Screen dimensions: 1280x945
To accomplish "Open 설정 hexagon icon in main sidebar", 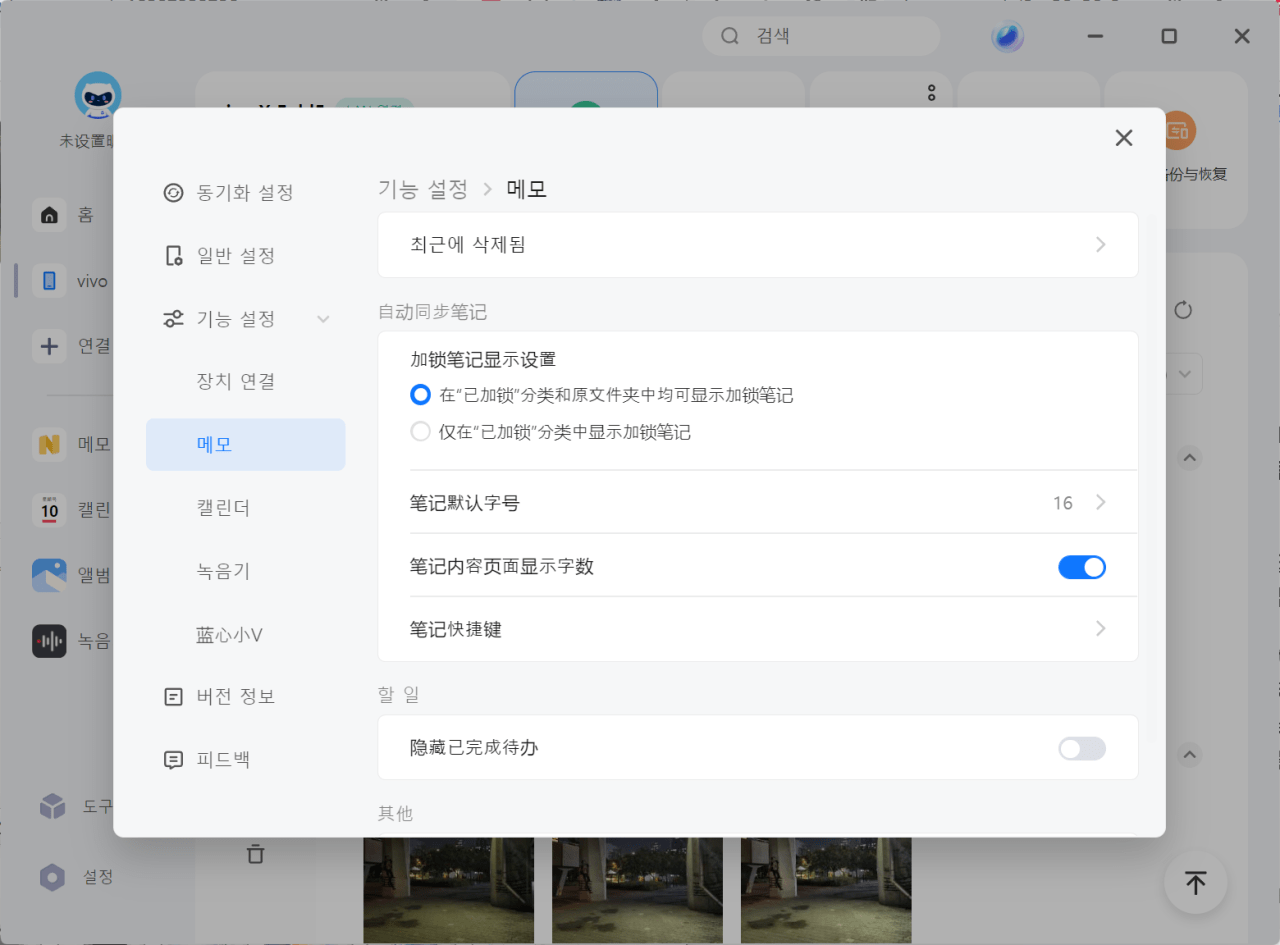I will coord(52,877).
